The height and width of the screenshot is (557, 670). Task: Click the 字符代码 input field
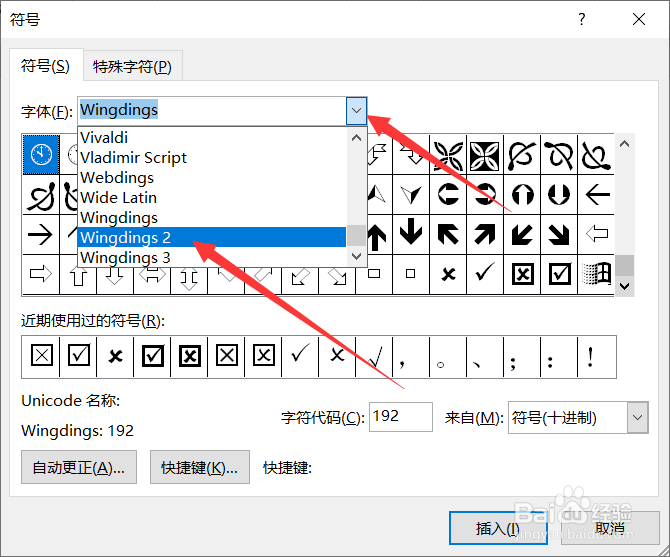tap(401, 417)
